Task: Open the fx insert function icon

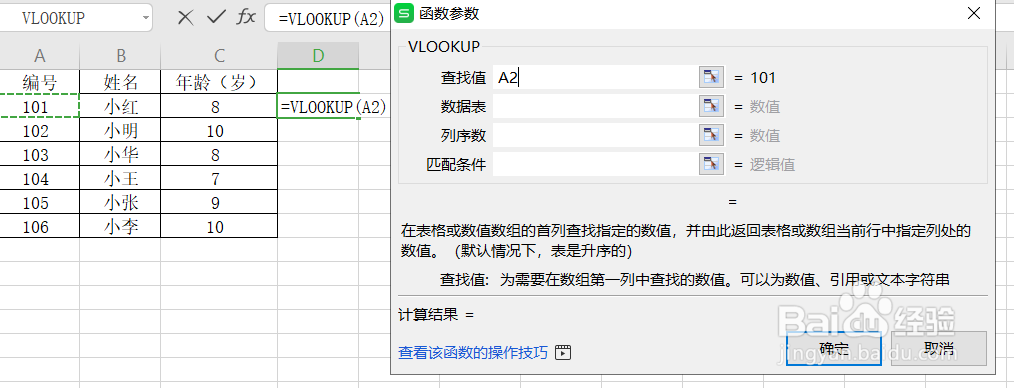Action: click(x=246, y=18)
